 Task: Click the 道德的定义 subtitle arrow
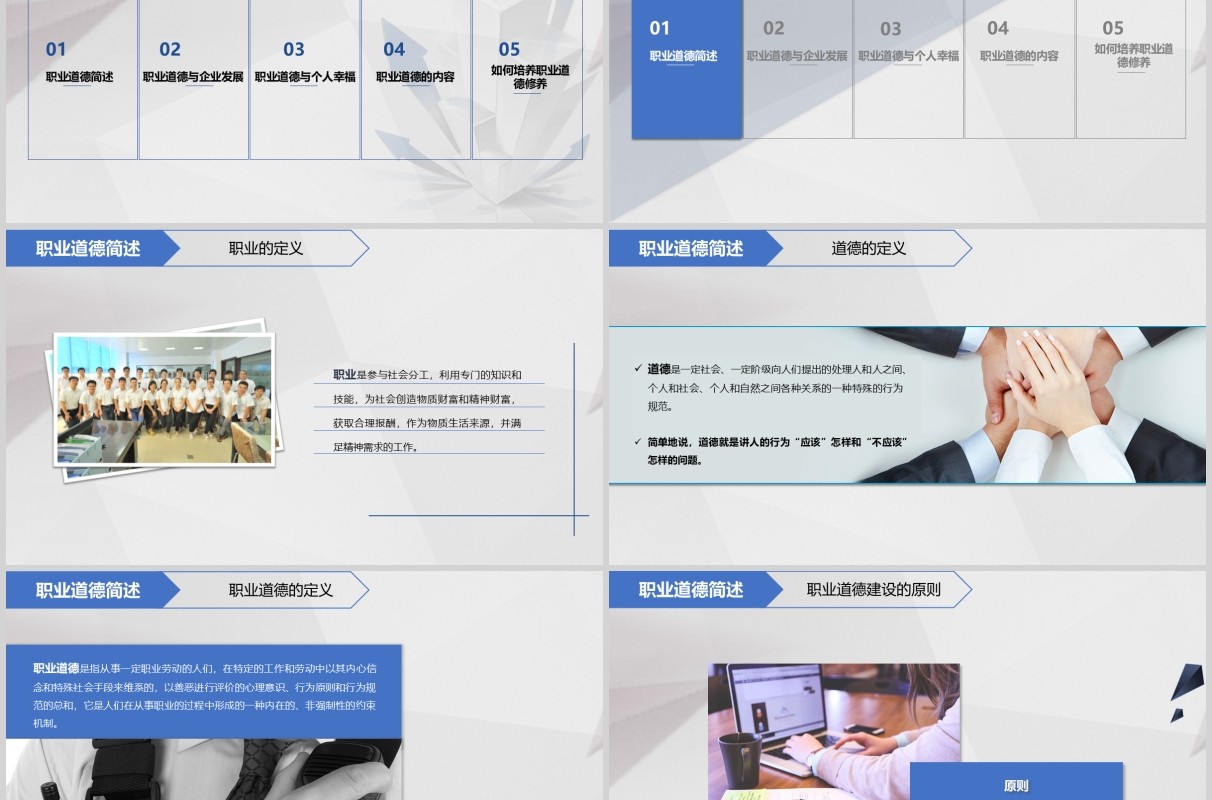click(x=869, y=248)
